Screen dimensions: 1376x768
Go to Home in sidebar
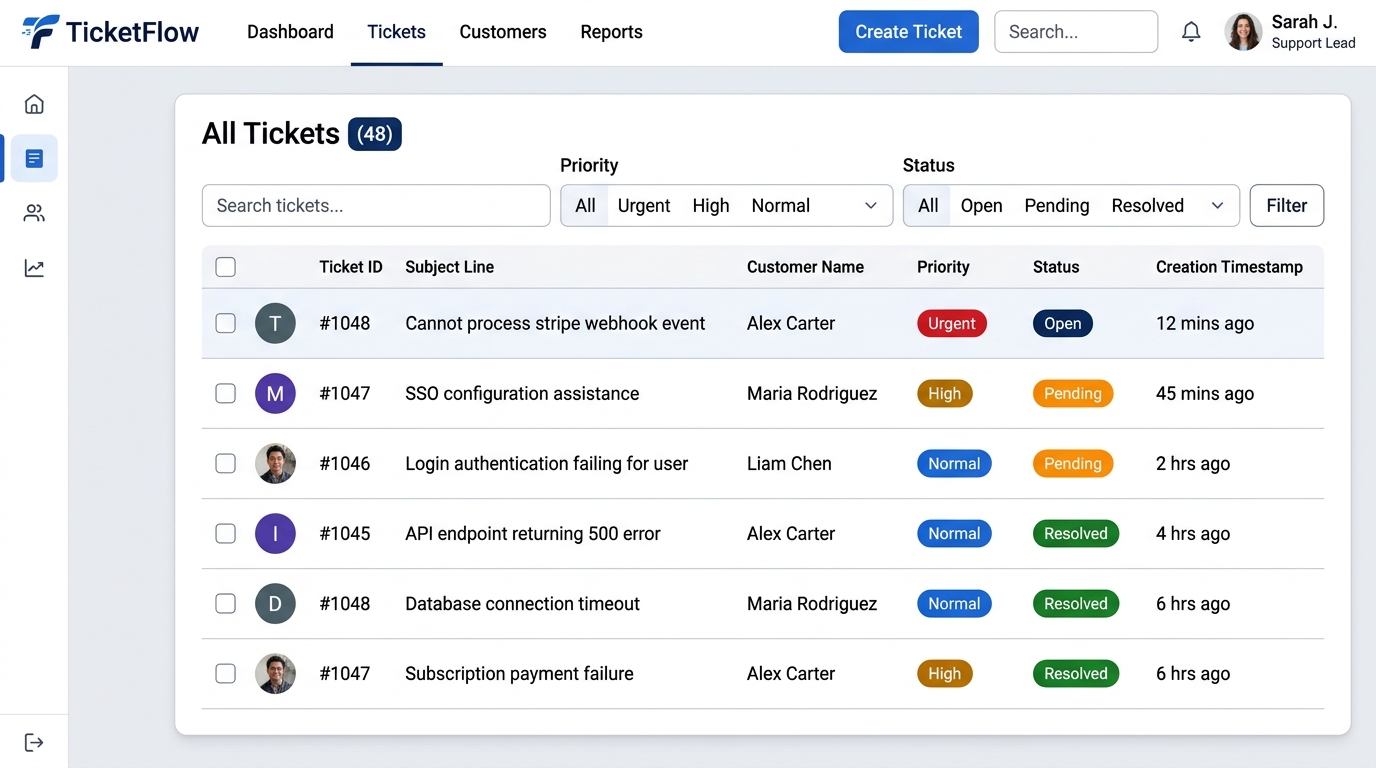tap(34, 104)
